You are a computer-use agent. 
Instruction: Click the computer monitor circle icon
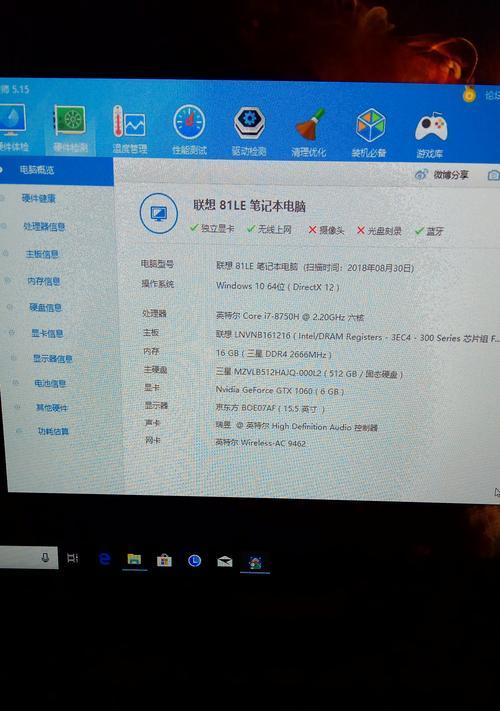(x=158, y=213)
